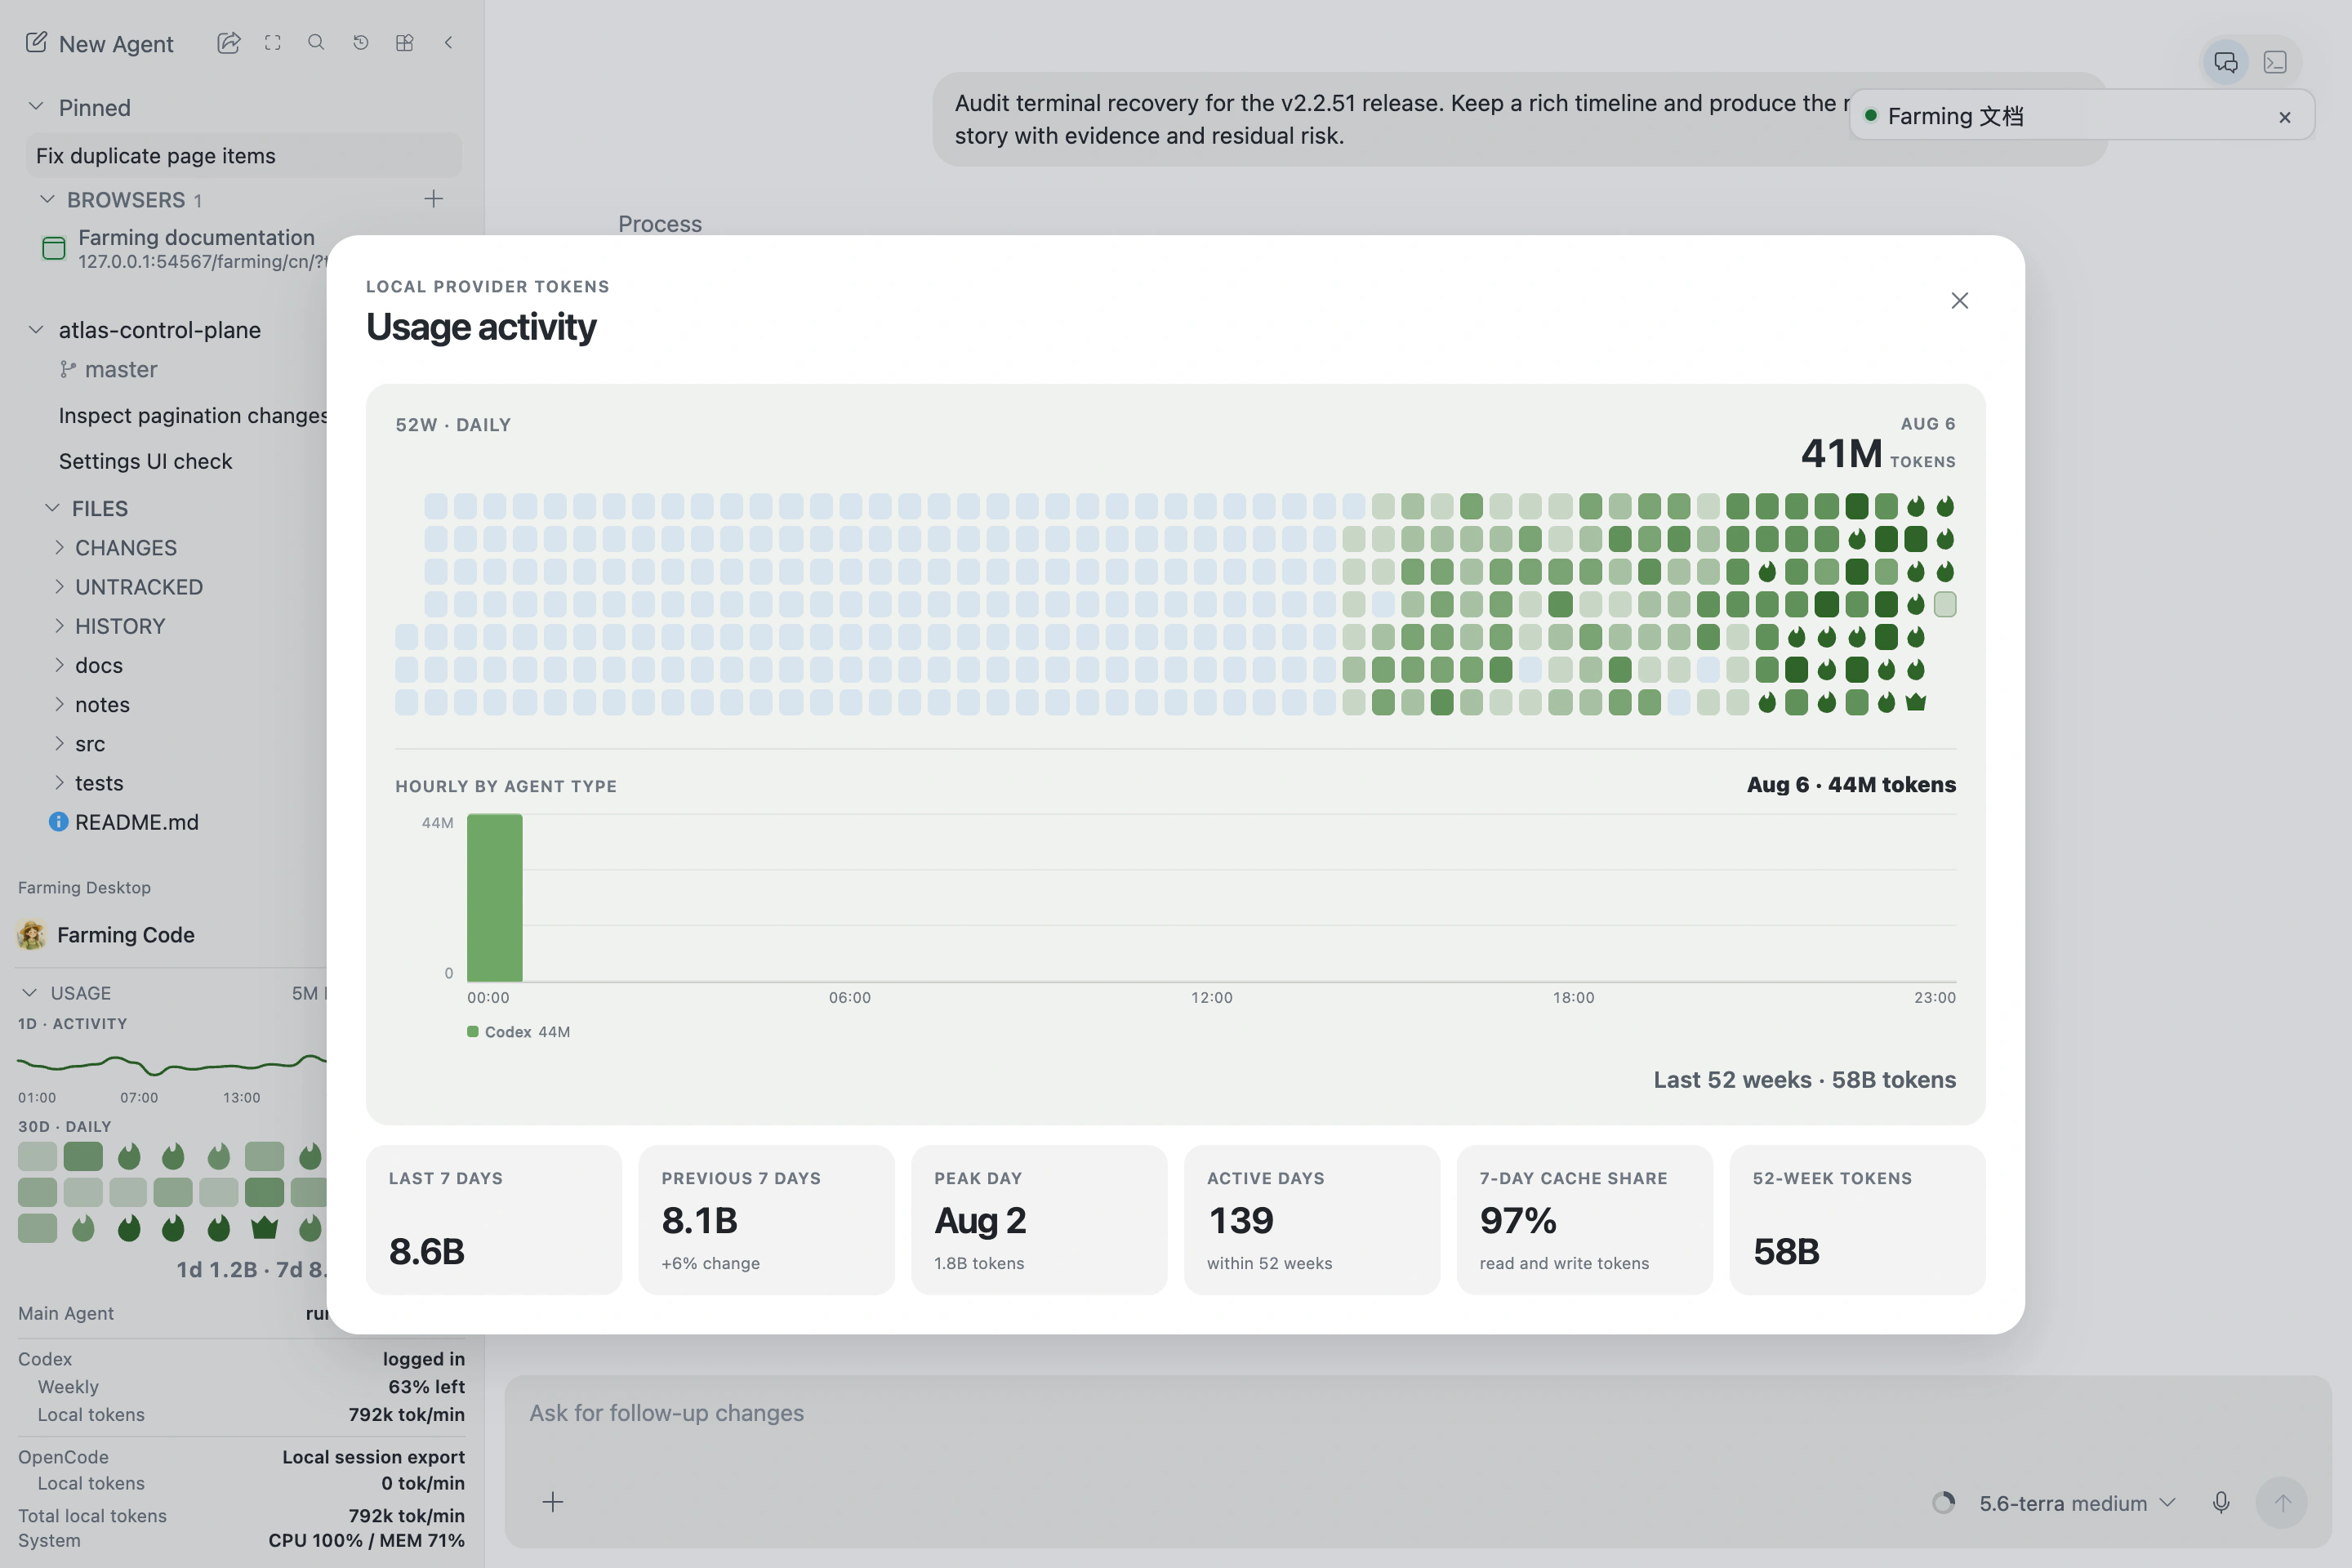Add attachment with plus icon in prompt bar
Screen dimensions: 2352x1568
[553, 1502]
